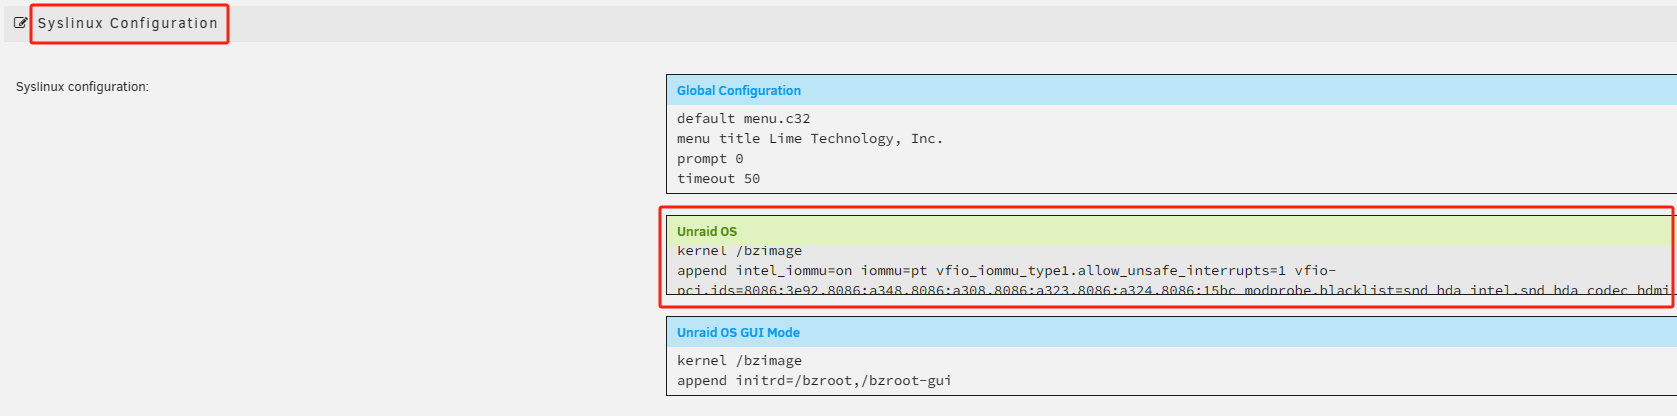Click the 'append initrd=/bzroot,/bzroot-gui' line
Viewport: 1677px width, 416px height.
pos(814,381)
